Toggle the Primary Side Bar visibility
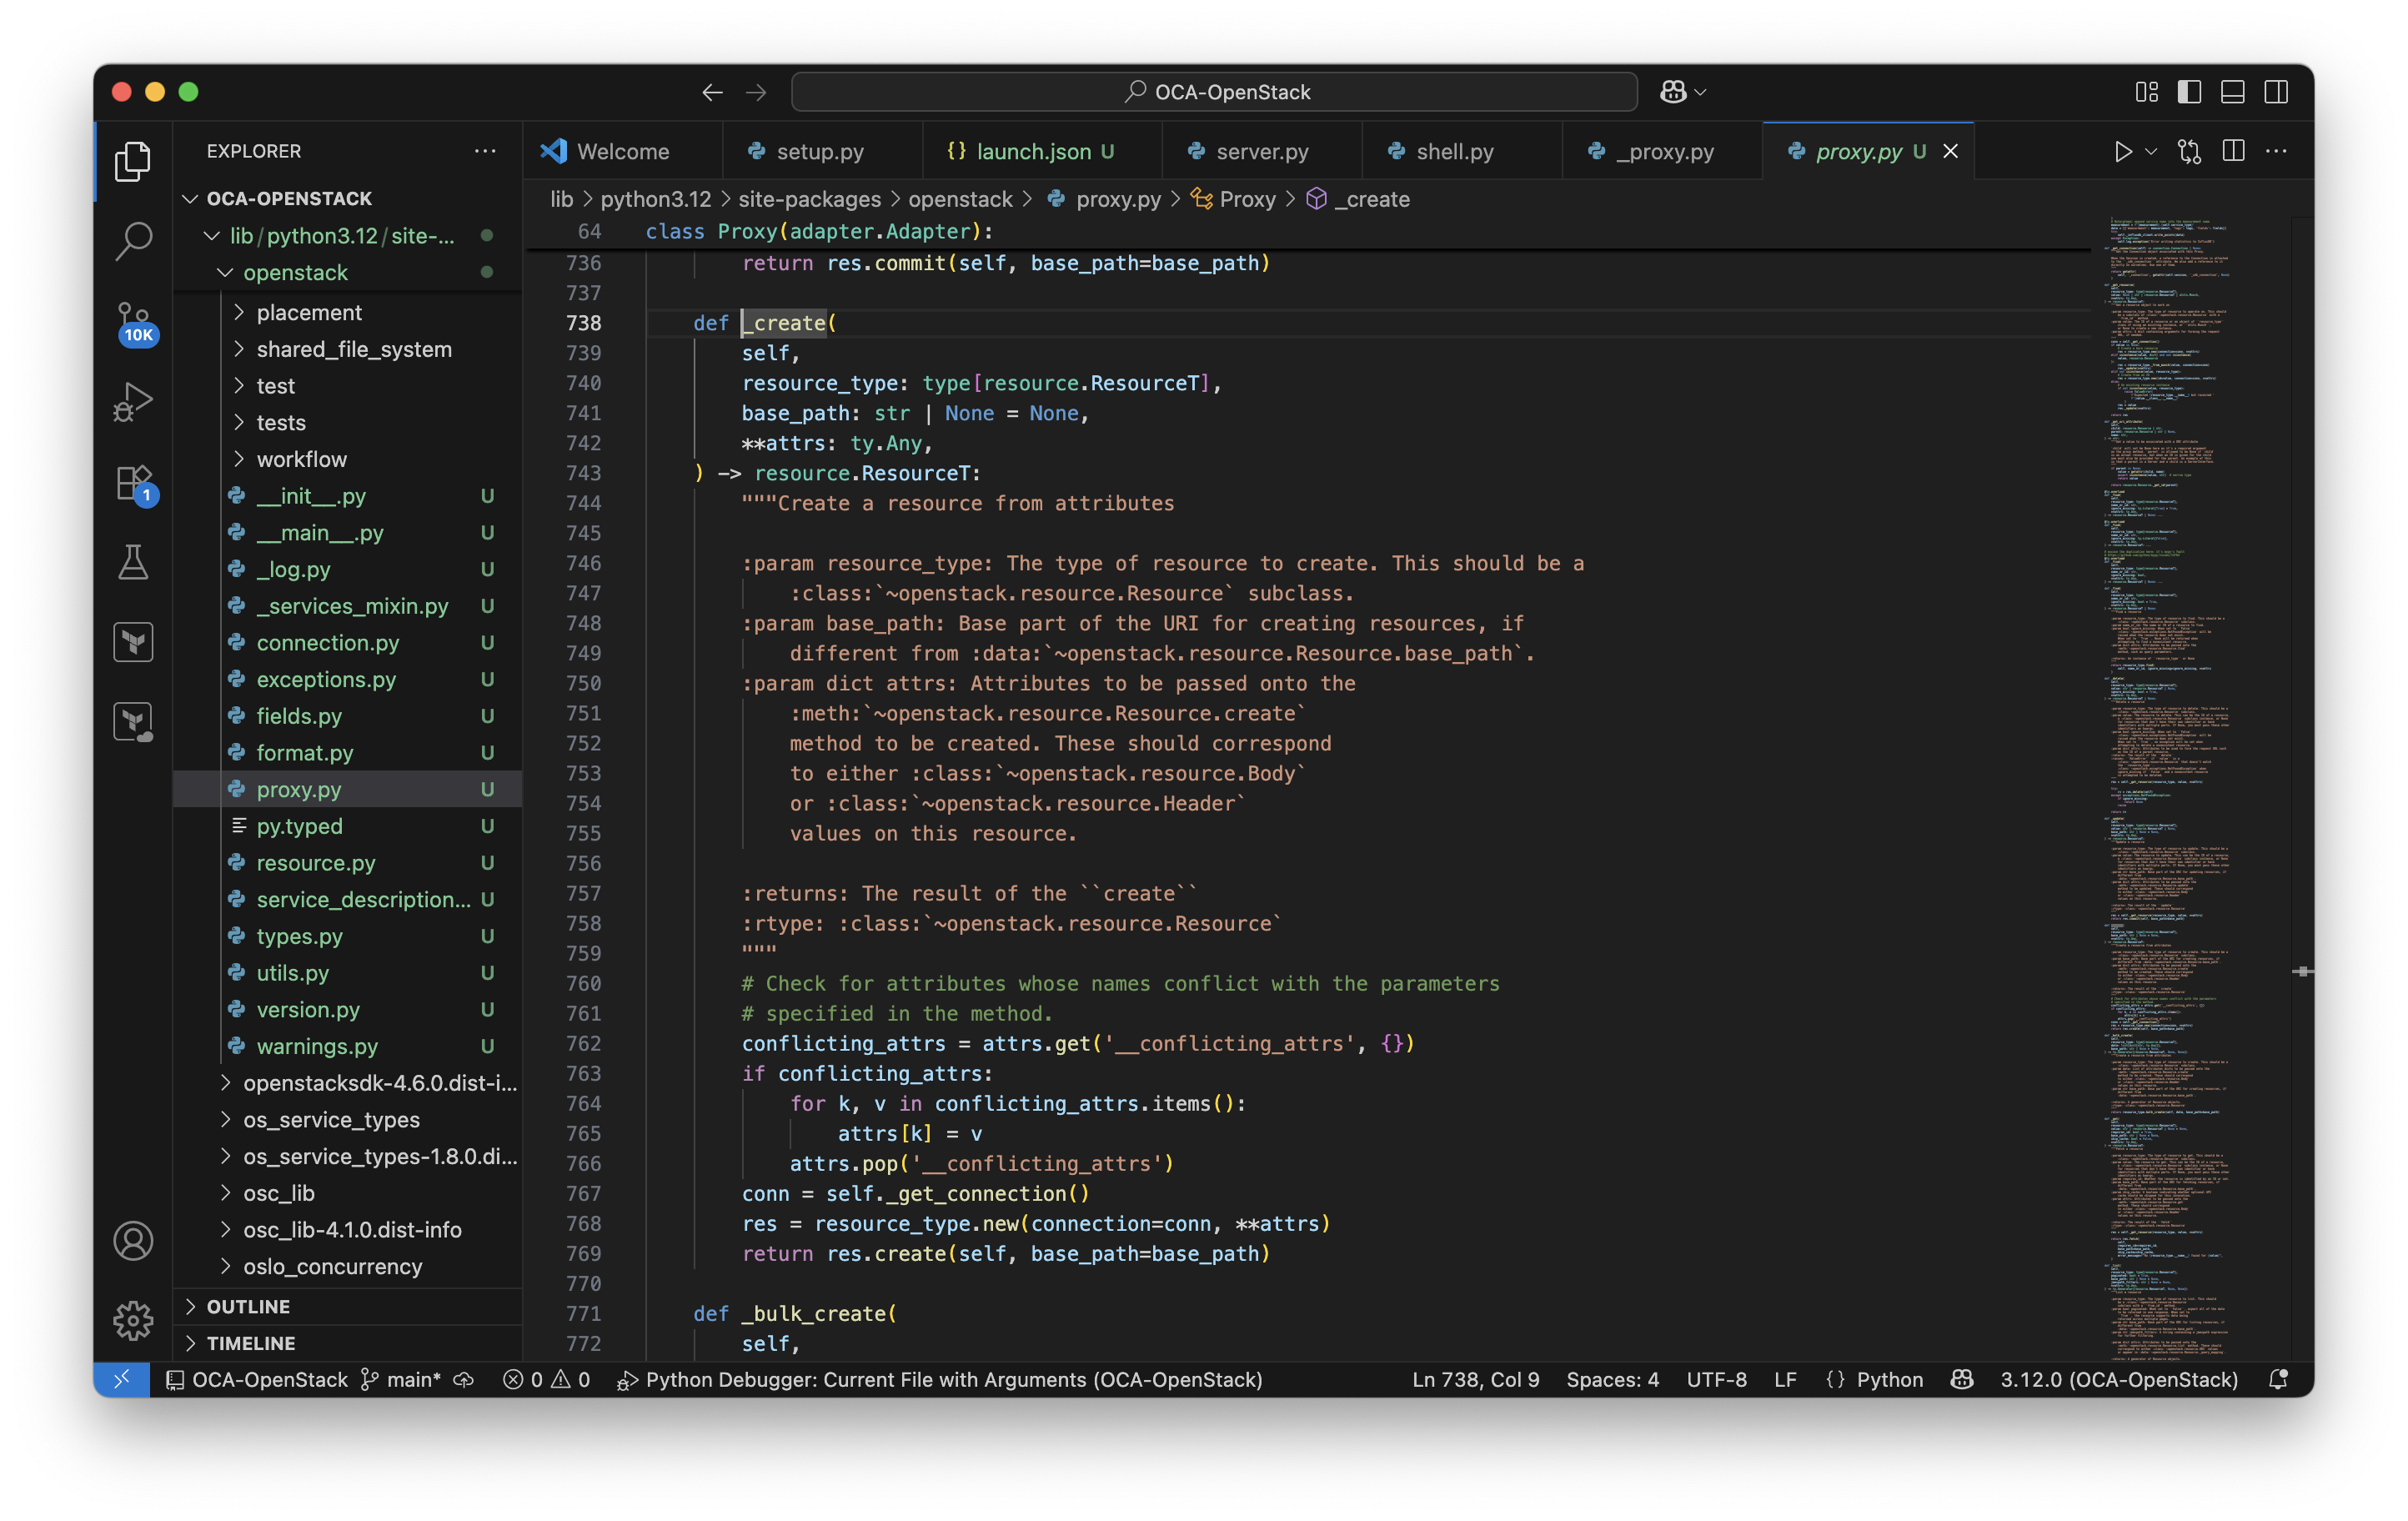Image resolution: width=2408 pixels, height=1521 pixels. pos(2189,92)
